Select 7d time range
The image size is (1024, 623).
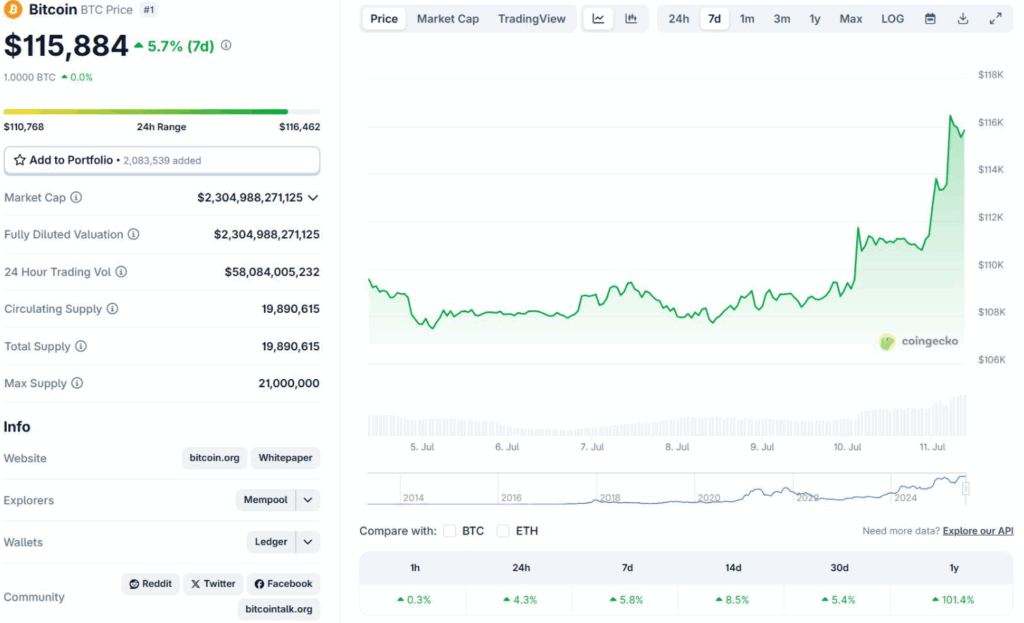(x=714, y=19)
